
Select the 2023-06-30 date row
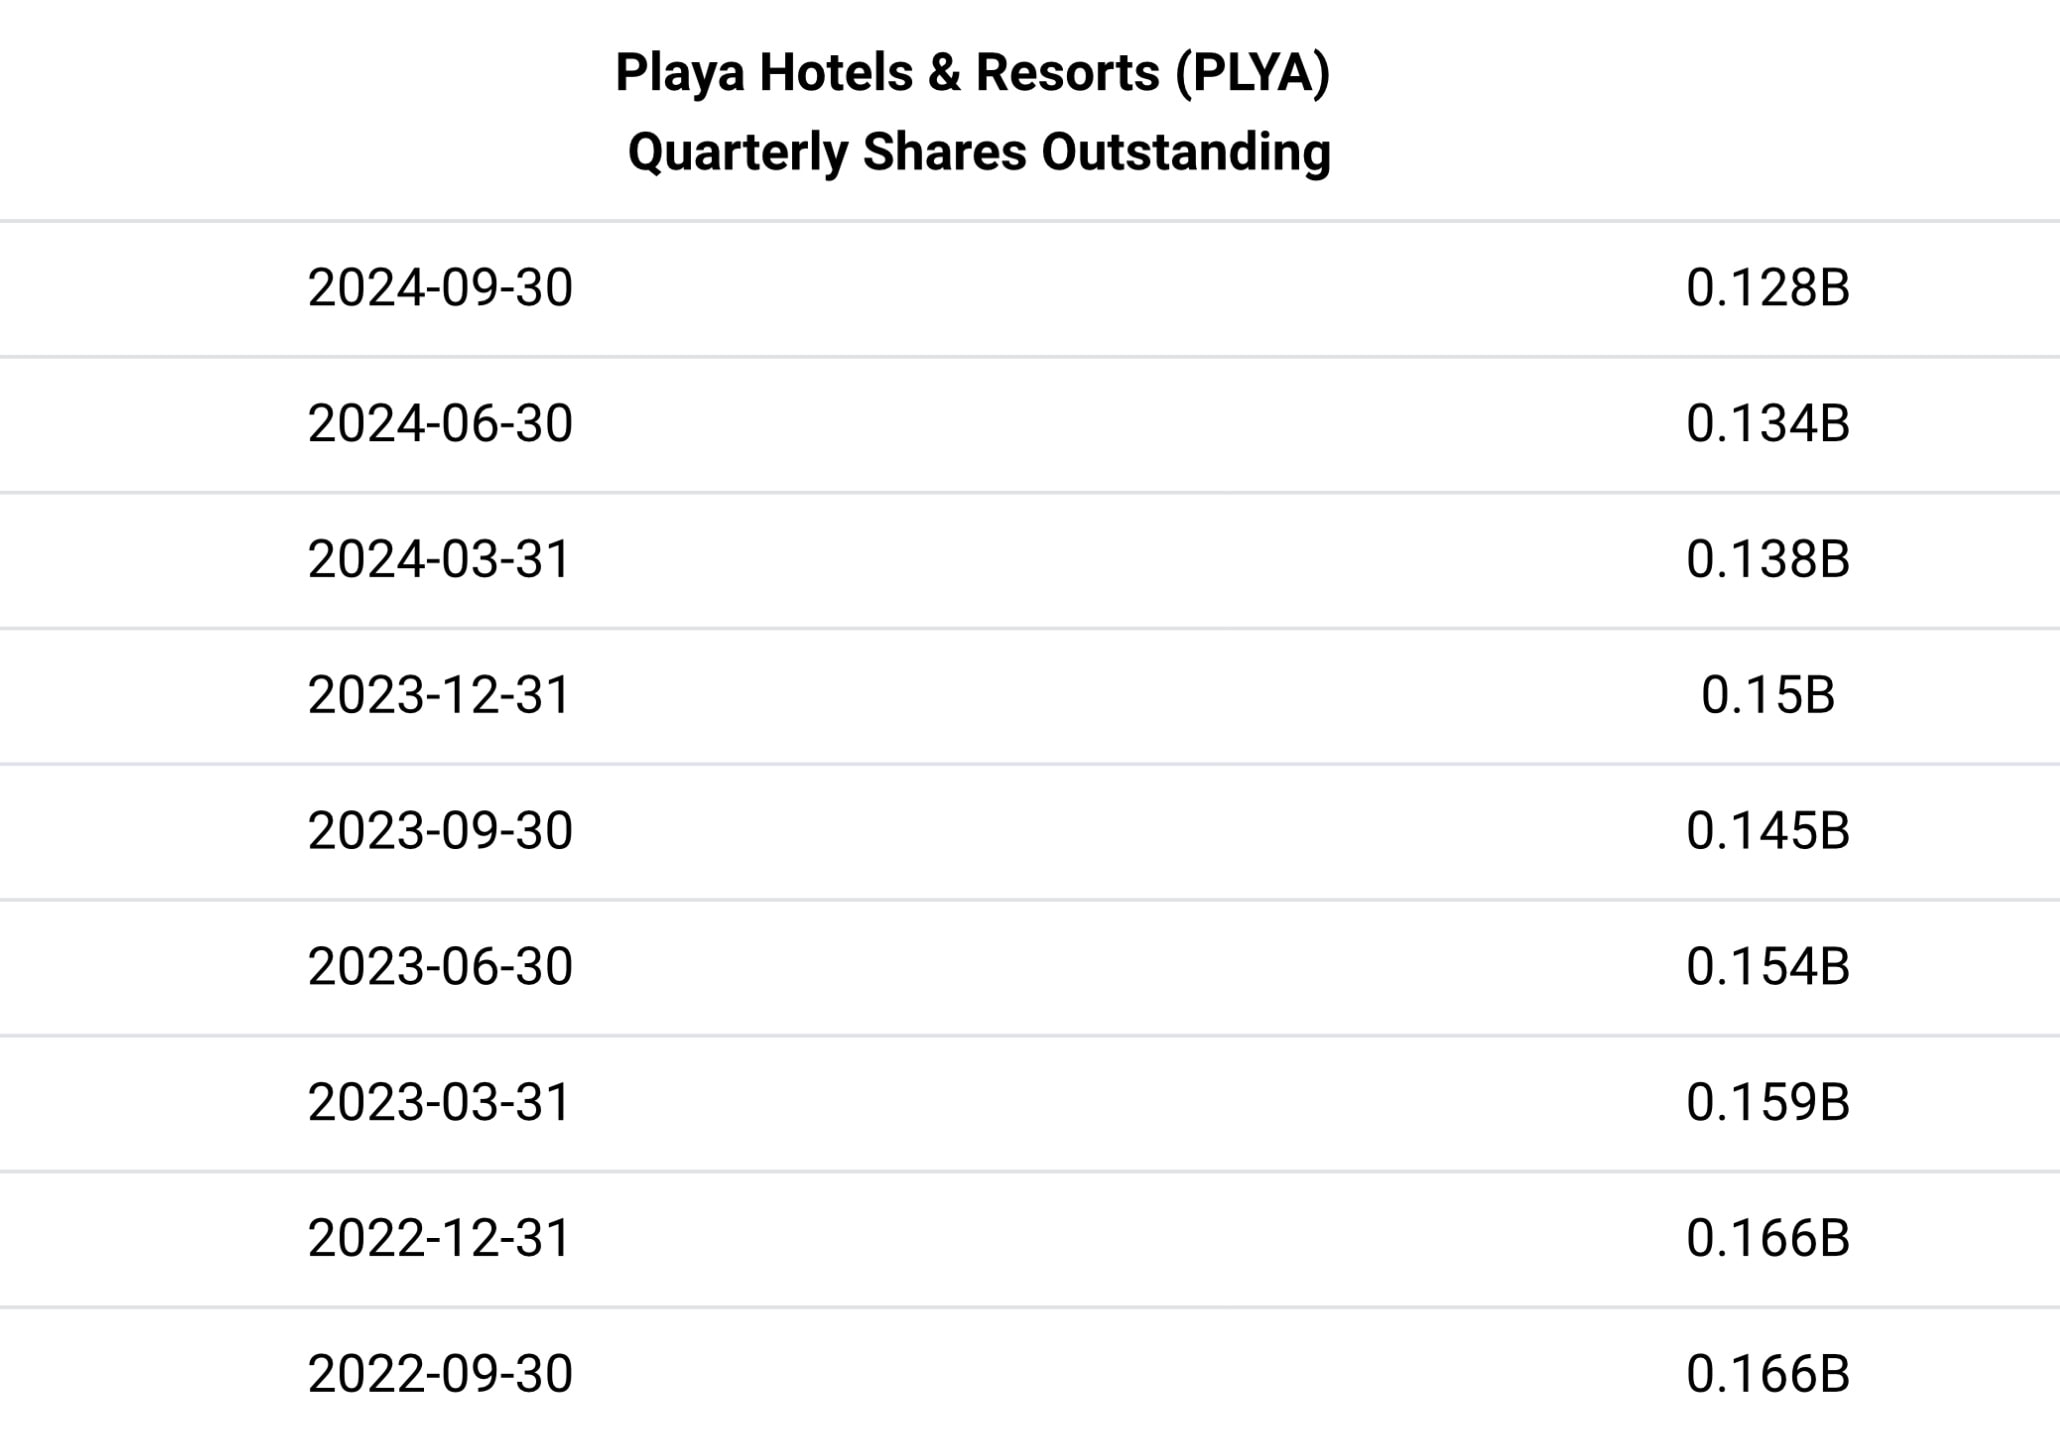pyautogui.click(x=440, y=967)
